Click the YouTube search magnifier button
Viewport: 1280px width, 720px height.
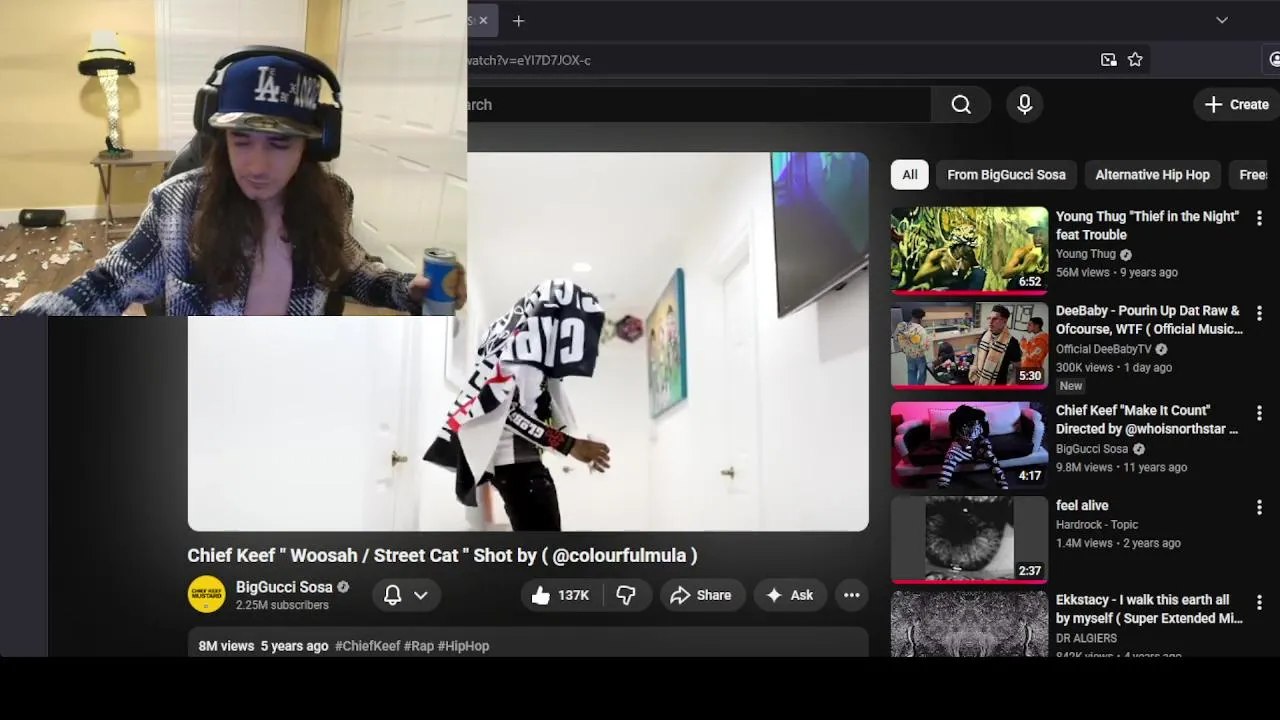click(961, 104)
